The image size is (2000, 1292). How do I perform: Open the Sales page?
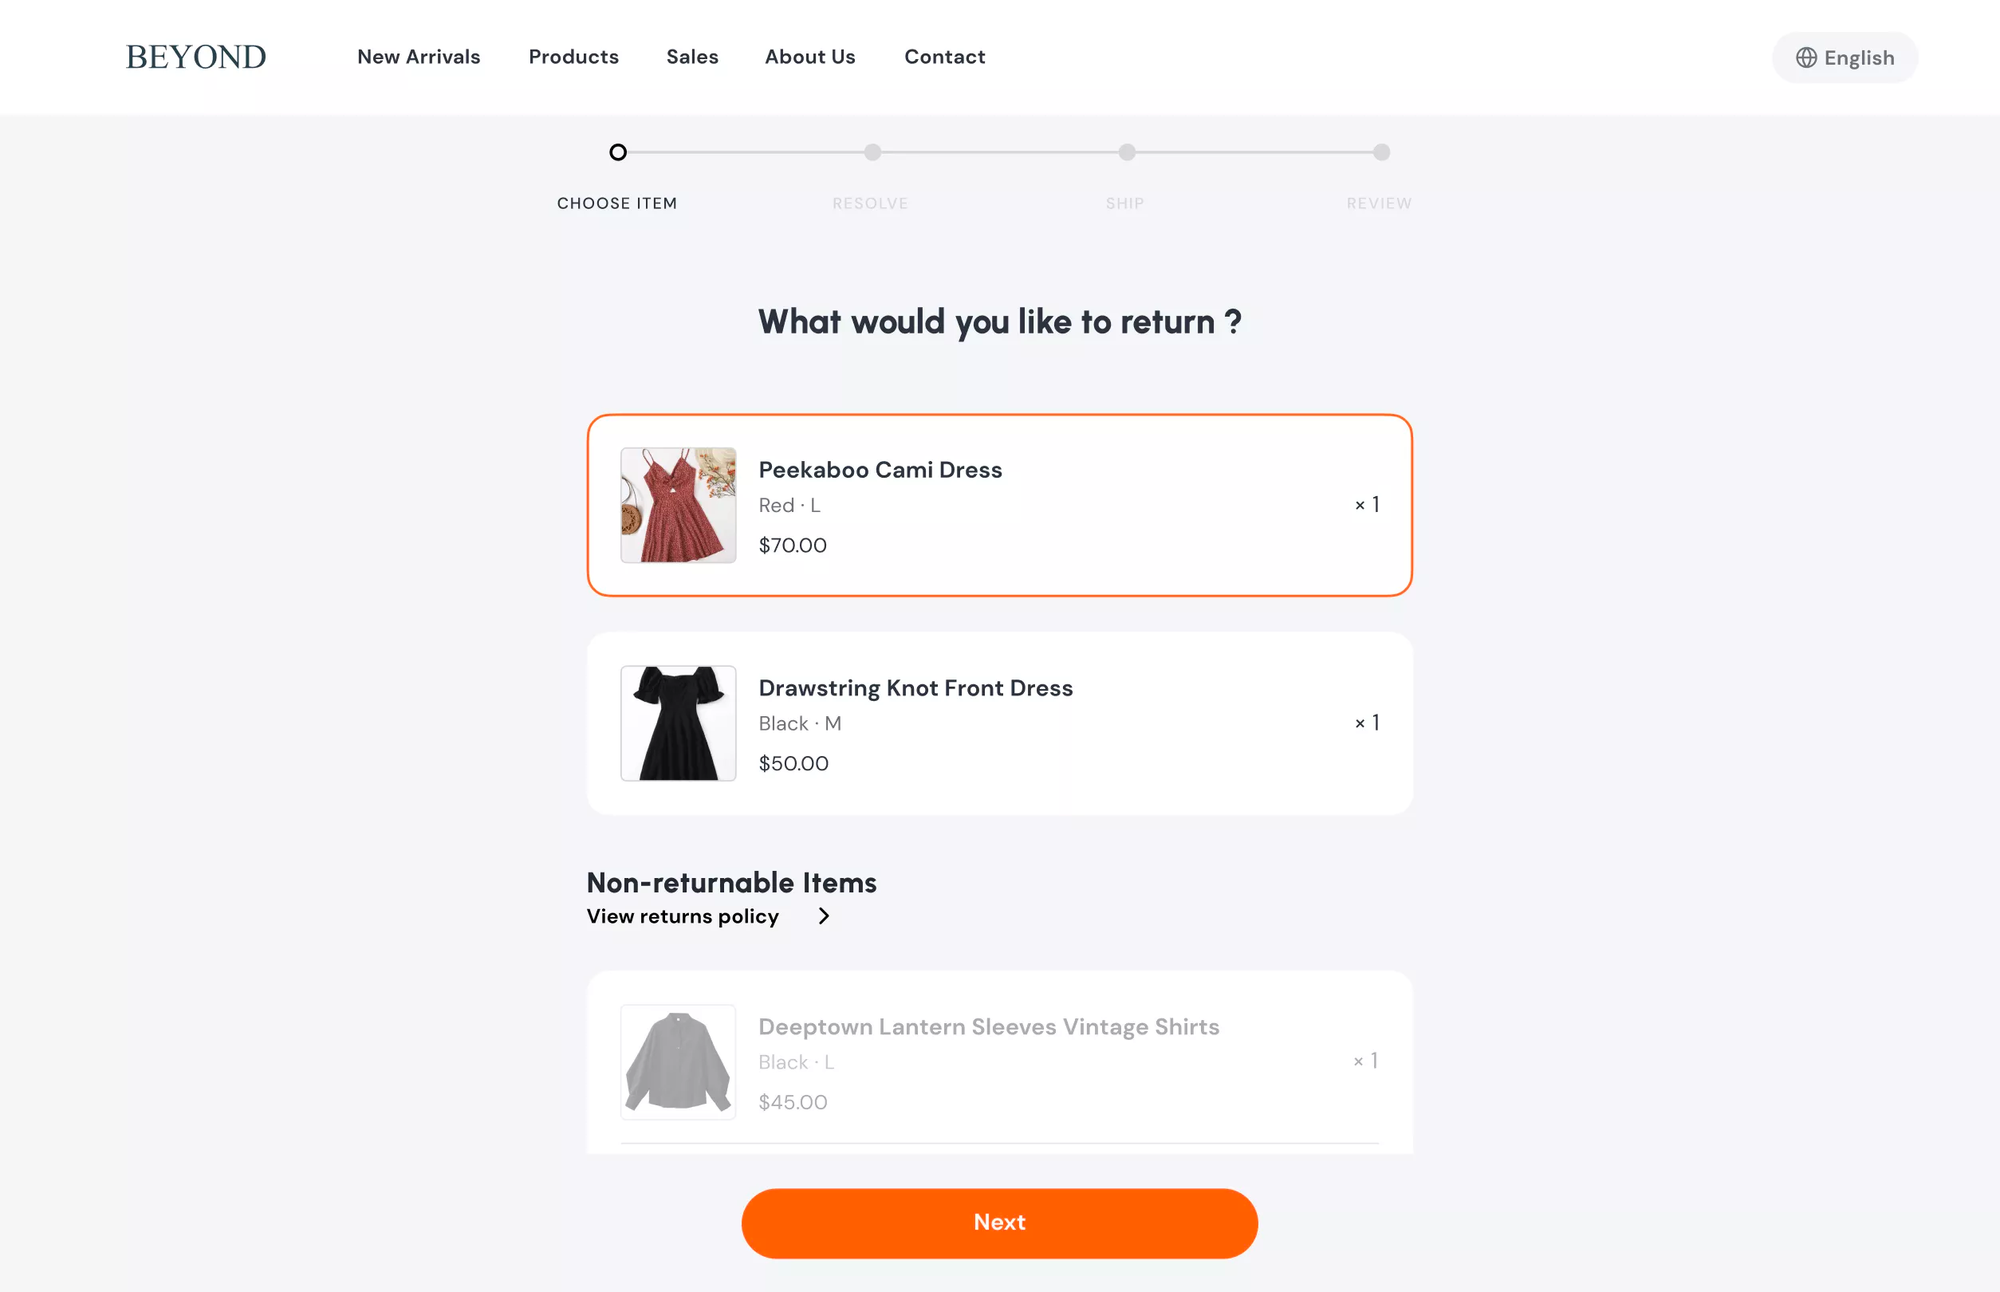692,57
